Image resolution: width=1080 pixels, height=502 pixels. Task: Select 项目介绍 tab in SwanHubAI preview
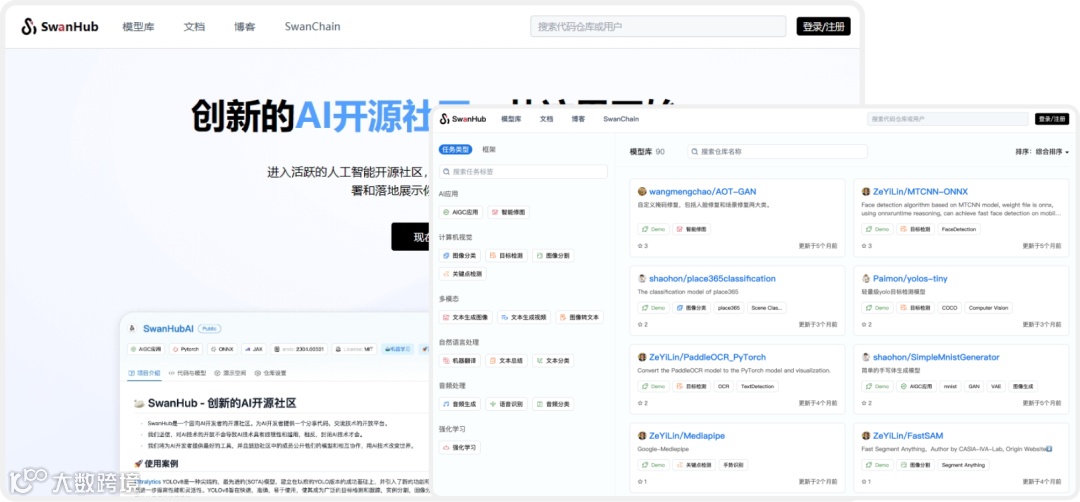tap(145, 373)
